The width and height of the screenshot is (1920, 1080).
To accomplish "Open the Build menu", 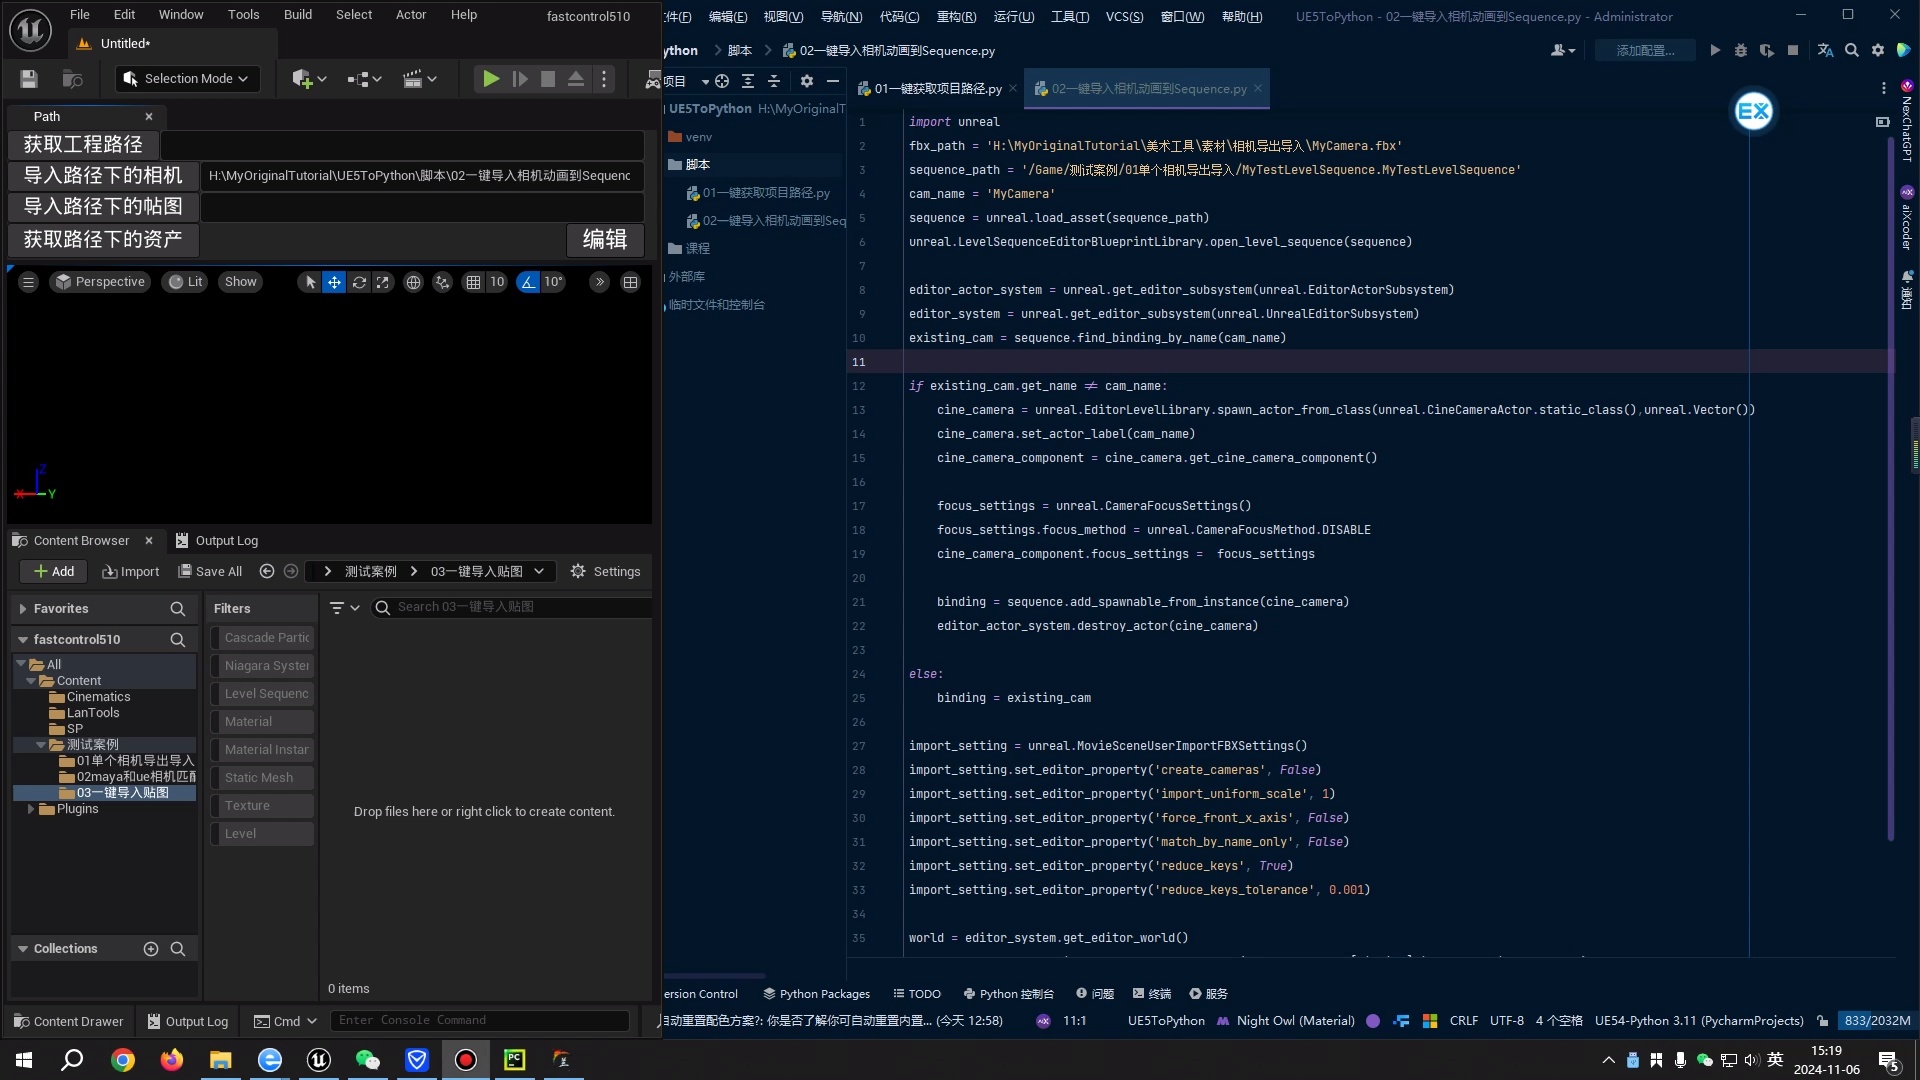I will click(x=297, y=15).
